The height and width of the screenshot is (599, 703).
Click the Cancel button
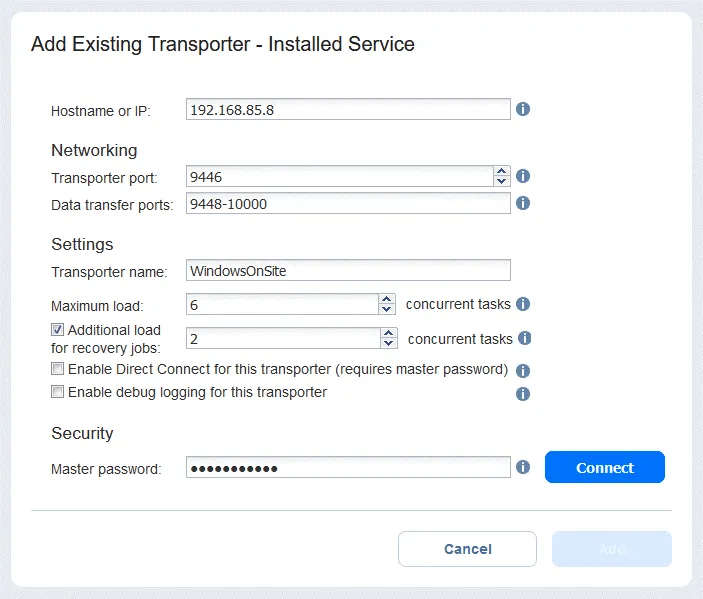pyautogui.click(x=468, y=549)
